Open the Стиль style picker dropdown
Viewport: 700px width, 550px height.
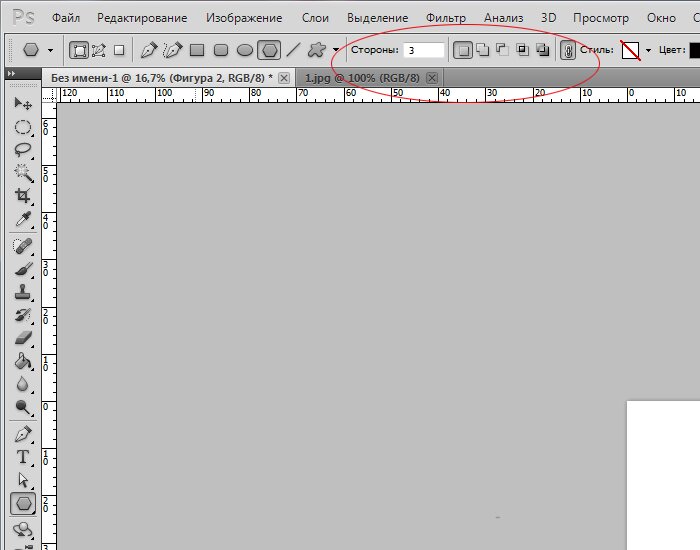click(x=648, y=50)
